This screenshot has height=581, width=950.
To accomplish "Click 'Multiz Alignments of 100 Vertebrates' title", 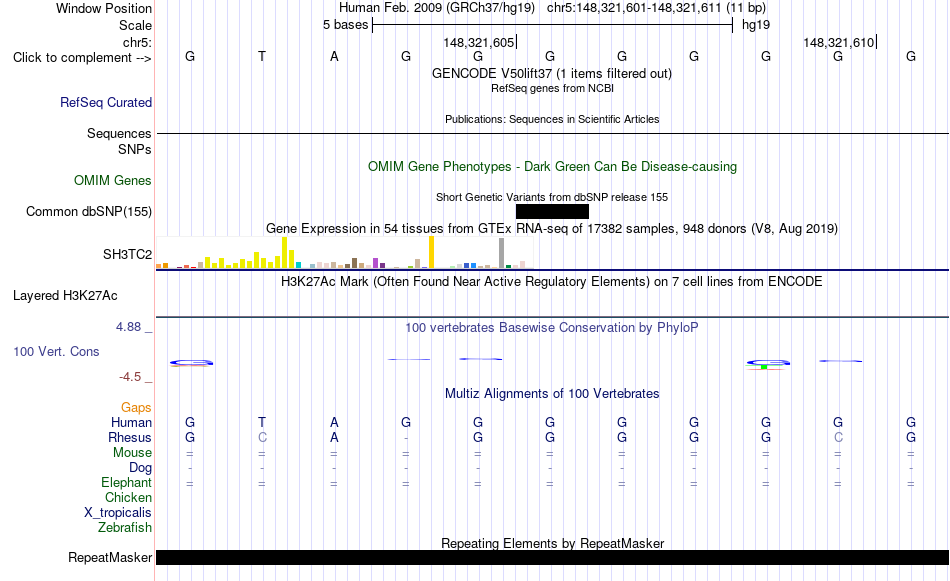I will 552,394.
